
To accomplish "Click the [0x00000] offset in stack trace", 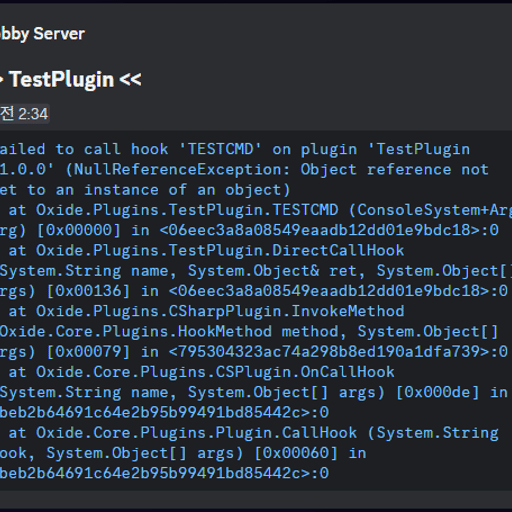I will 79,230.
